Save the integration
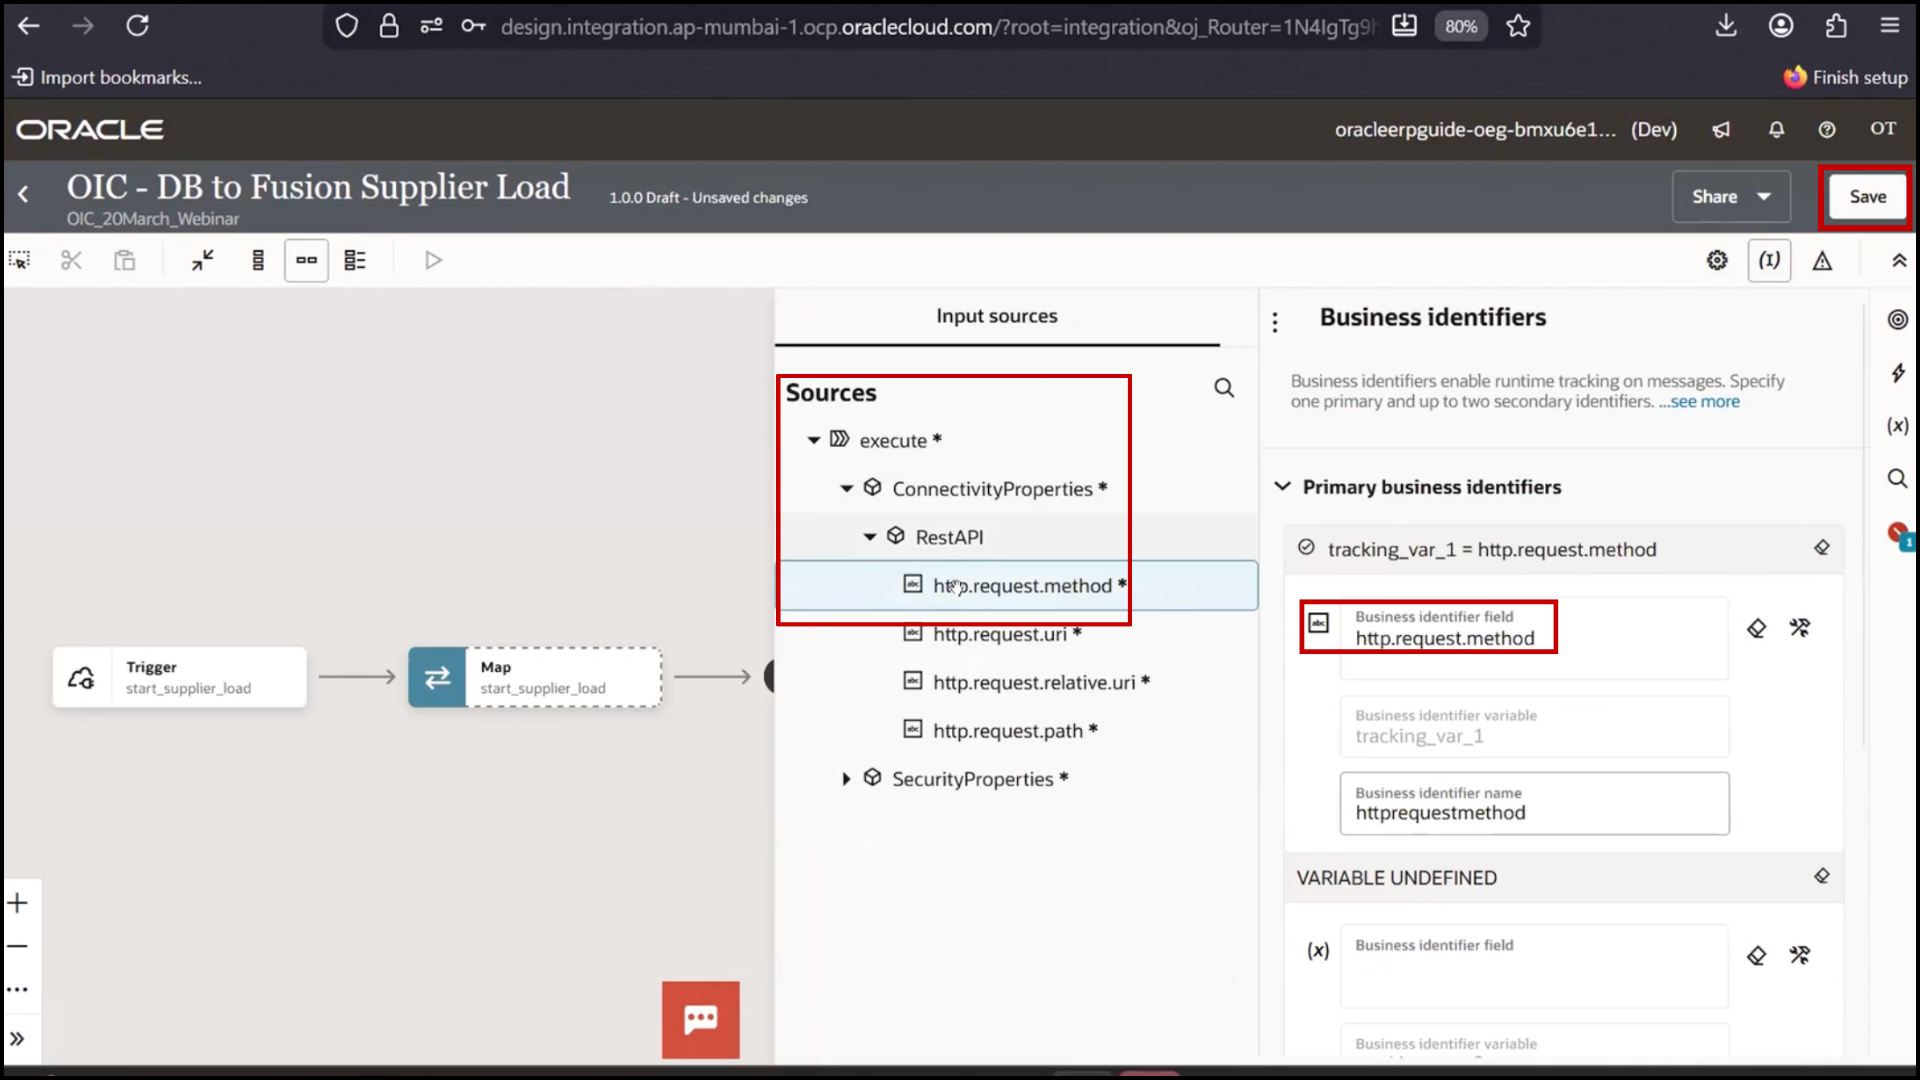The width and height of the screenshot is (1920, 1080). (x=1867, y=197)
